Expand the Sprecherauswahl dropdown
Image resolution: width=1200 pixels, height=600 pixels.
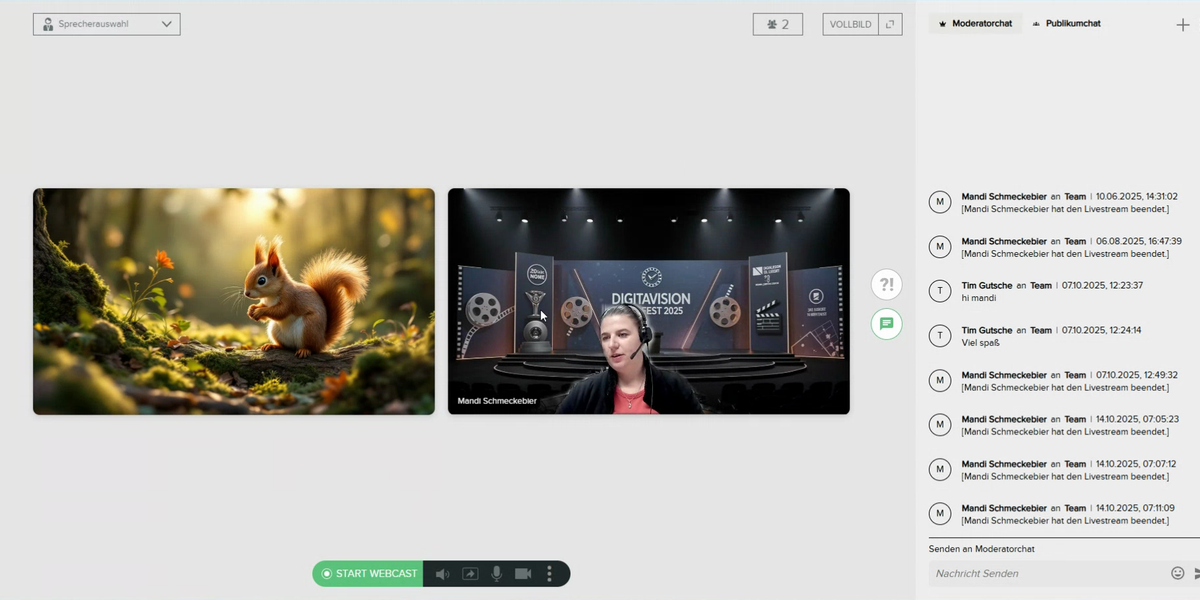[x=106, y=24]
